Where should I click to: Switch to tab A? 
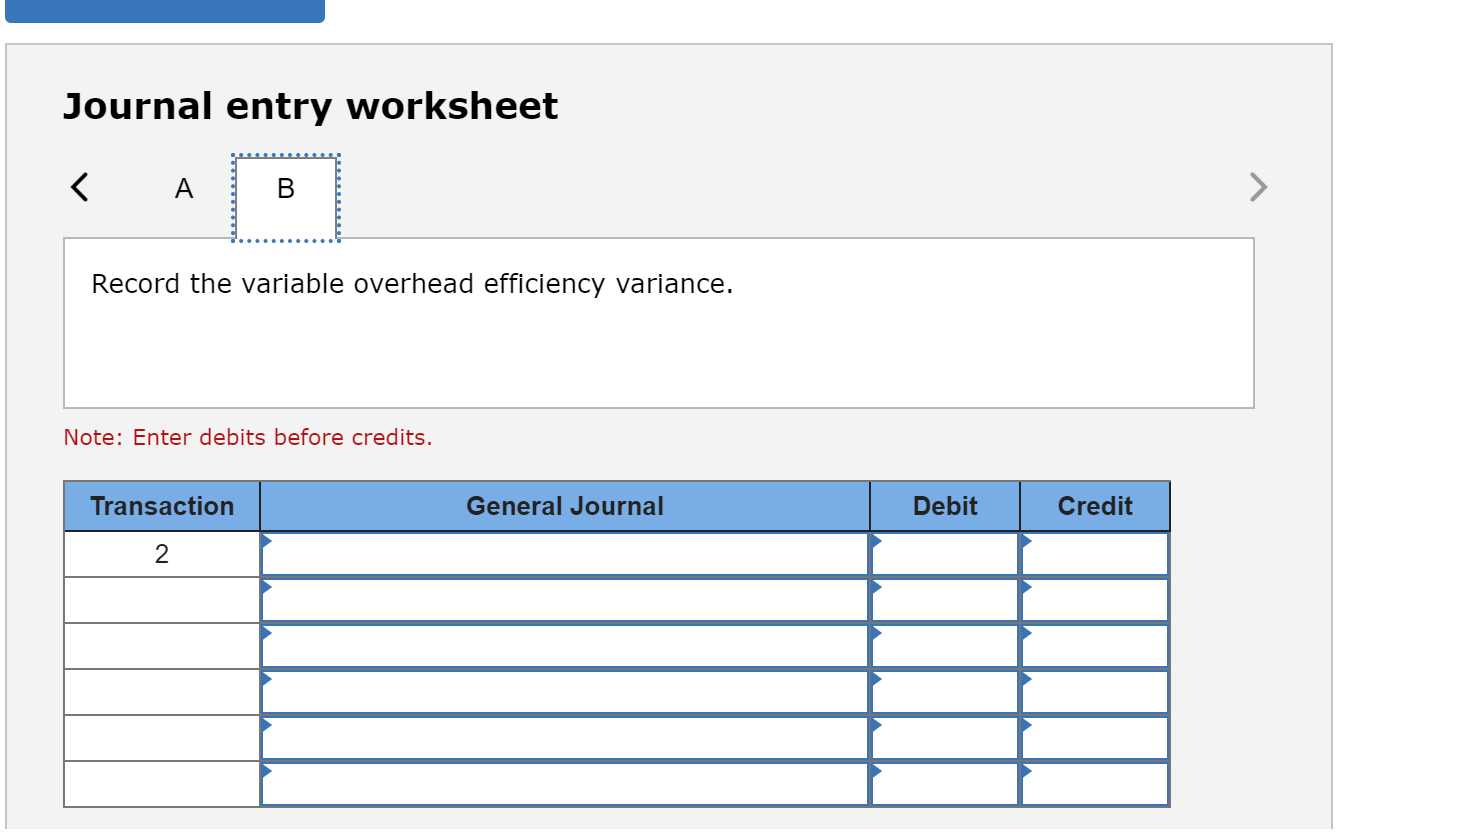pos(184,188)
